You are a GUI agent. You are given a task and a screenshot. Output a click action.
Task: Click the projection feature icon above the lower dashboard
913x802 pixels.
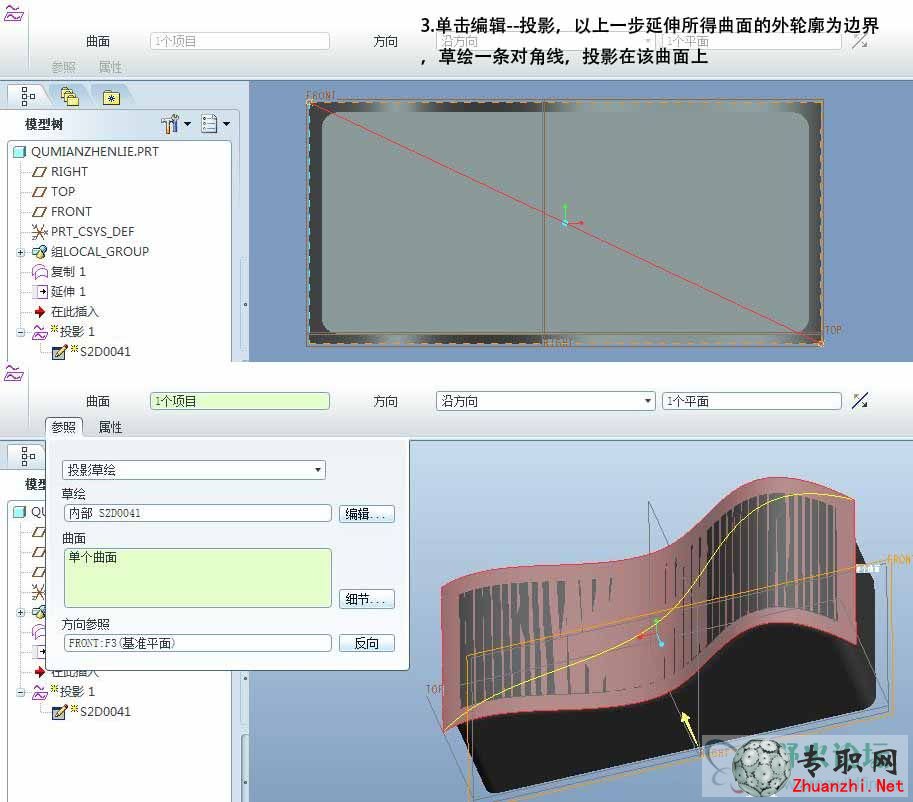(x=14, y=373)
